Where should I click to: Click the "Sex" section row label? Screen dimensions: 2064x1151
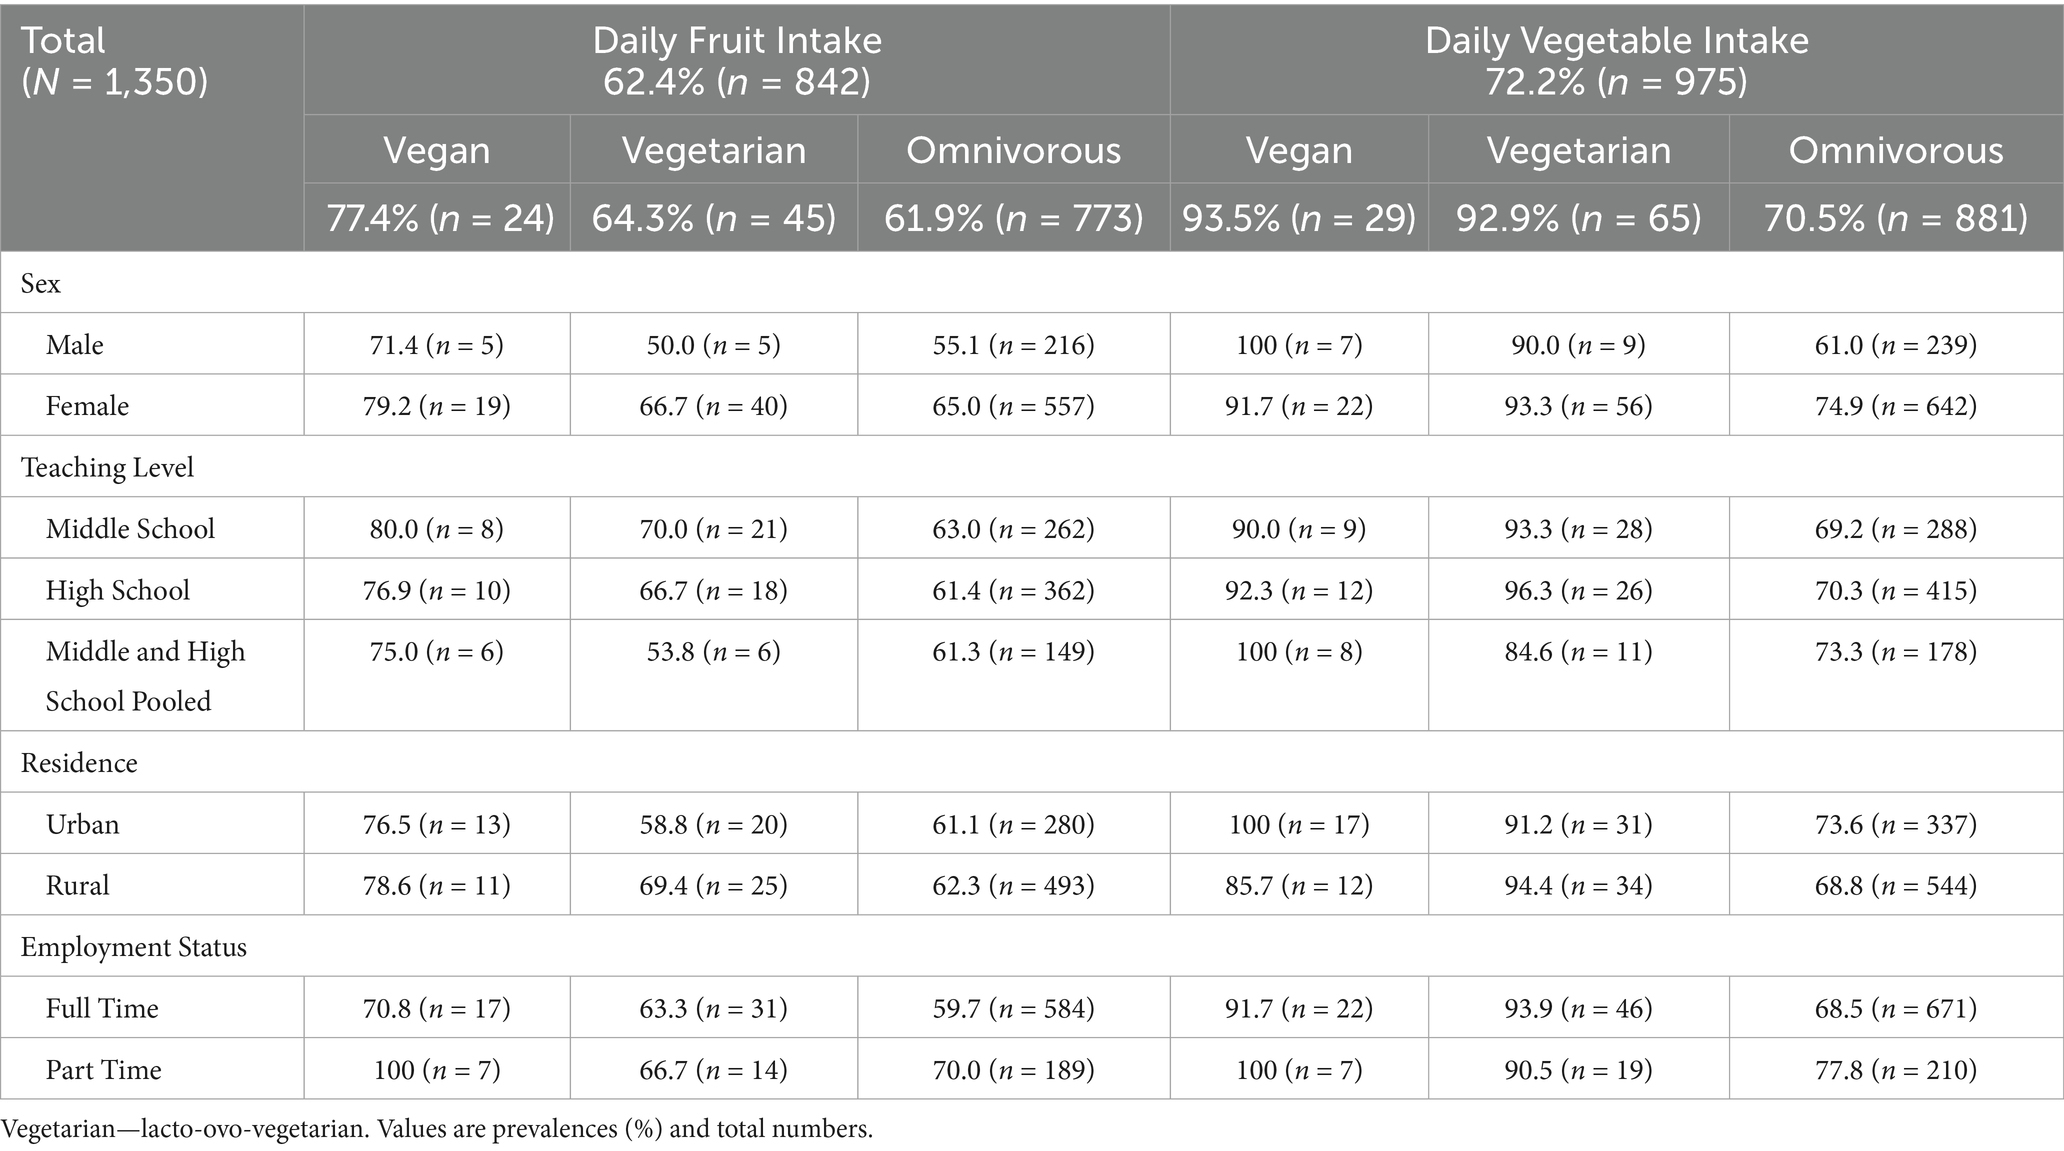[x=41, y=284]
